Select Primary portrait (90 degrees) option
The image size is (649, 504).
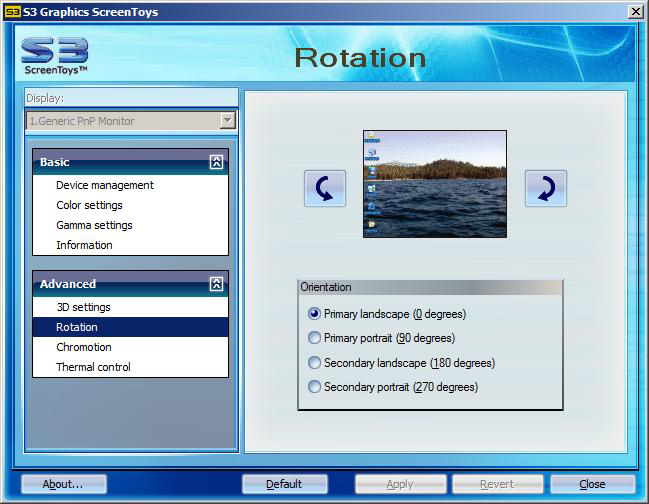click(x=315, y=338)
